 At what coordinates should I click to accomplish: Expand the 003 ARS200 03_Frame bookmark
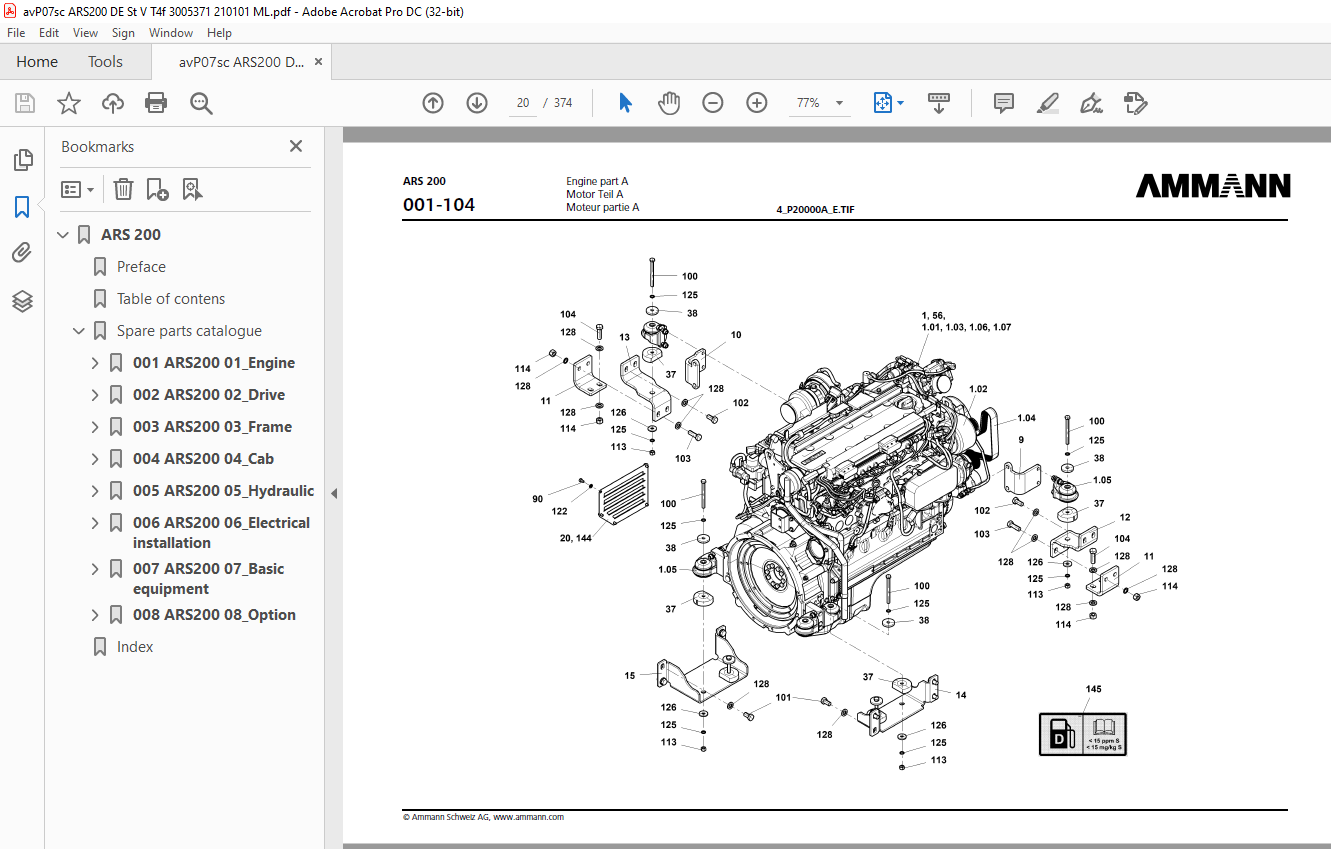[96, 427]
